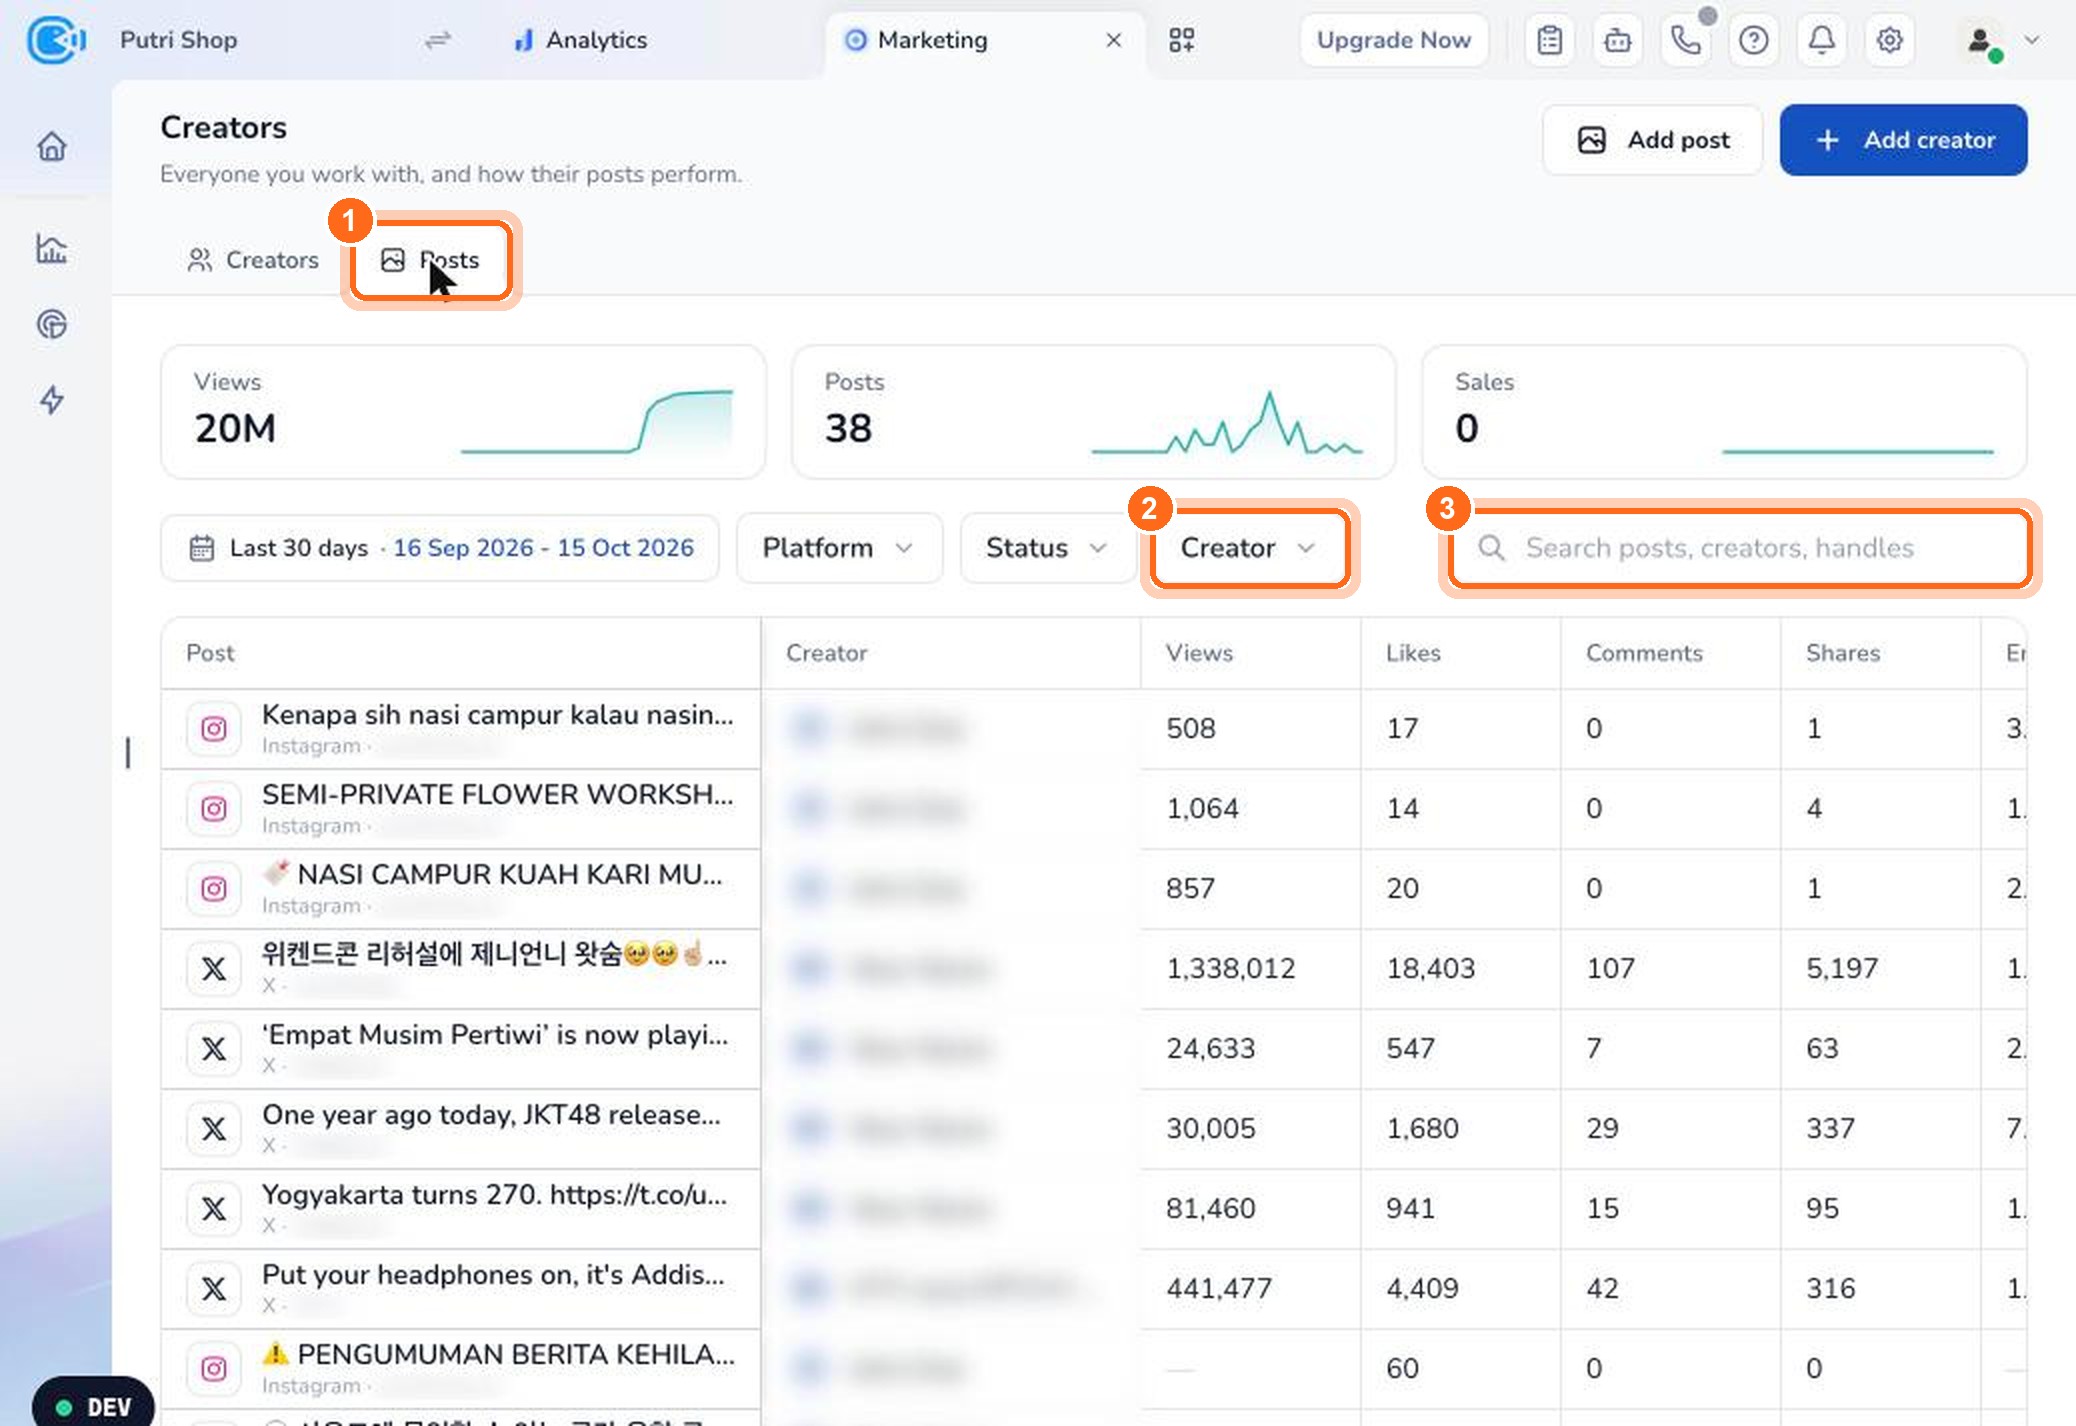Click Instagram icon for SEMI-PRIVATE FLOWER WORKSHOP post

[x=214, y=809]
